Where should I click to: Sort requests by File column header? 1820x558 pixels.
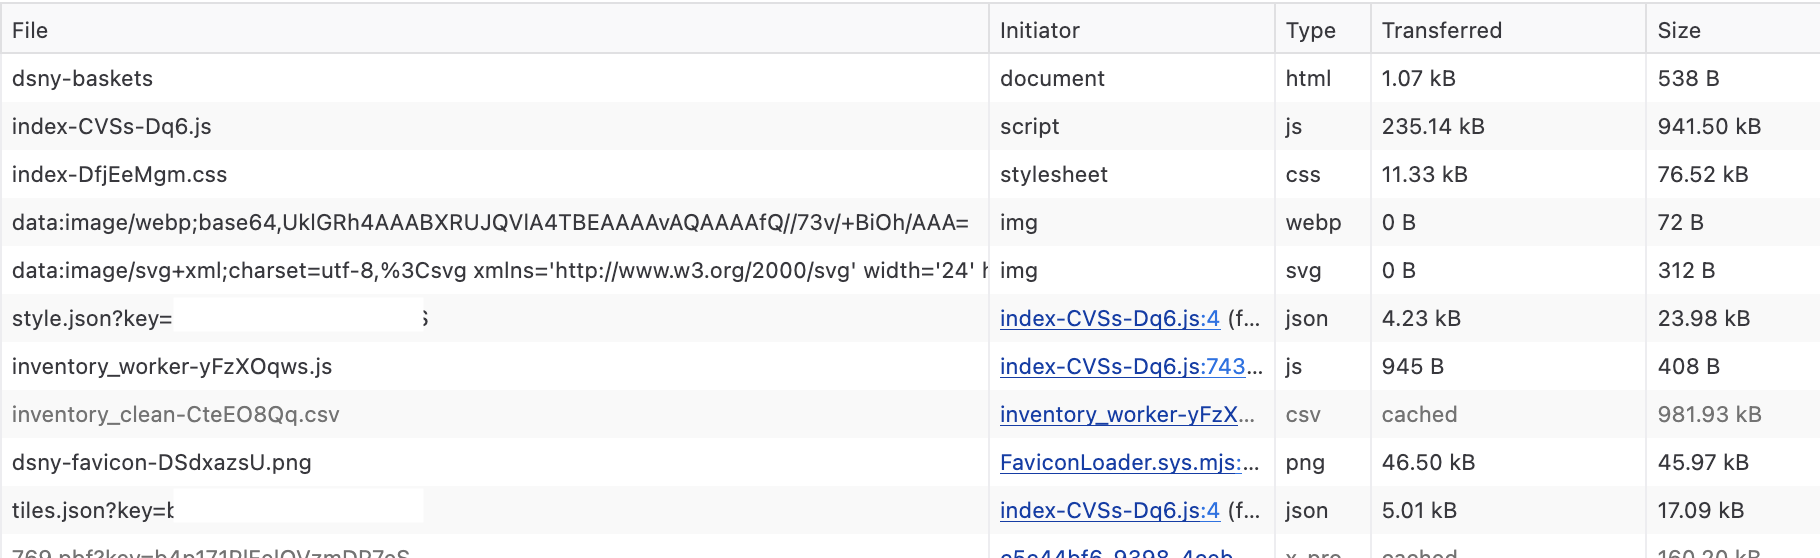coord(30,30)
